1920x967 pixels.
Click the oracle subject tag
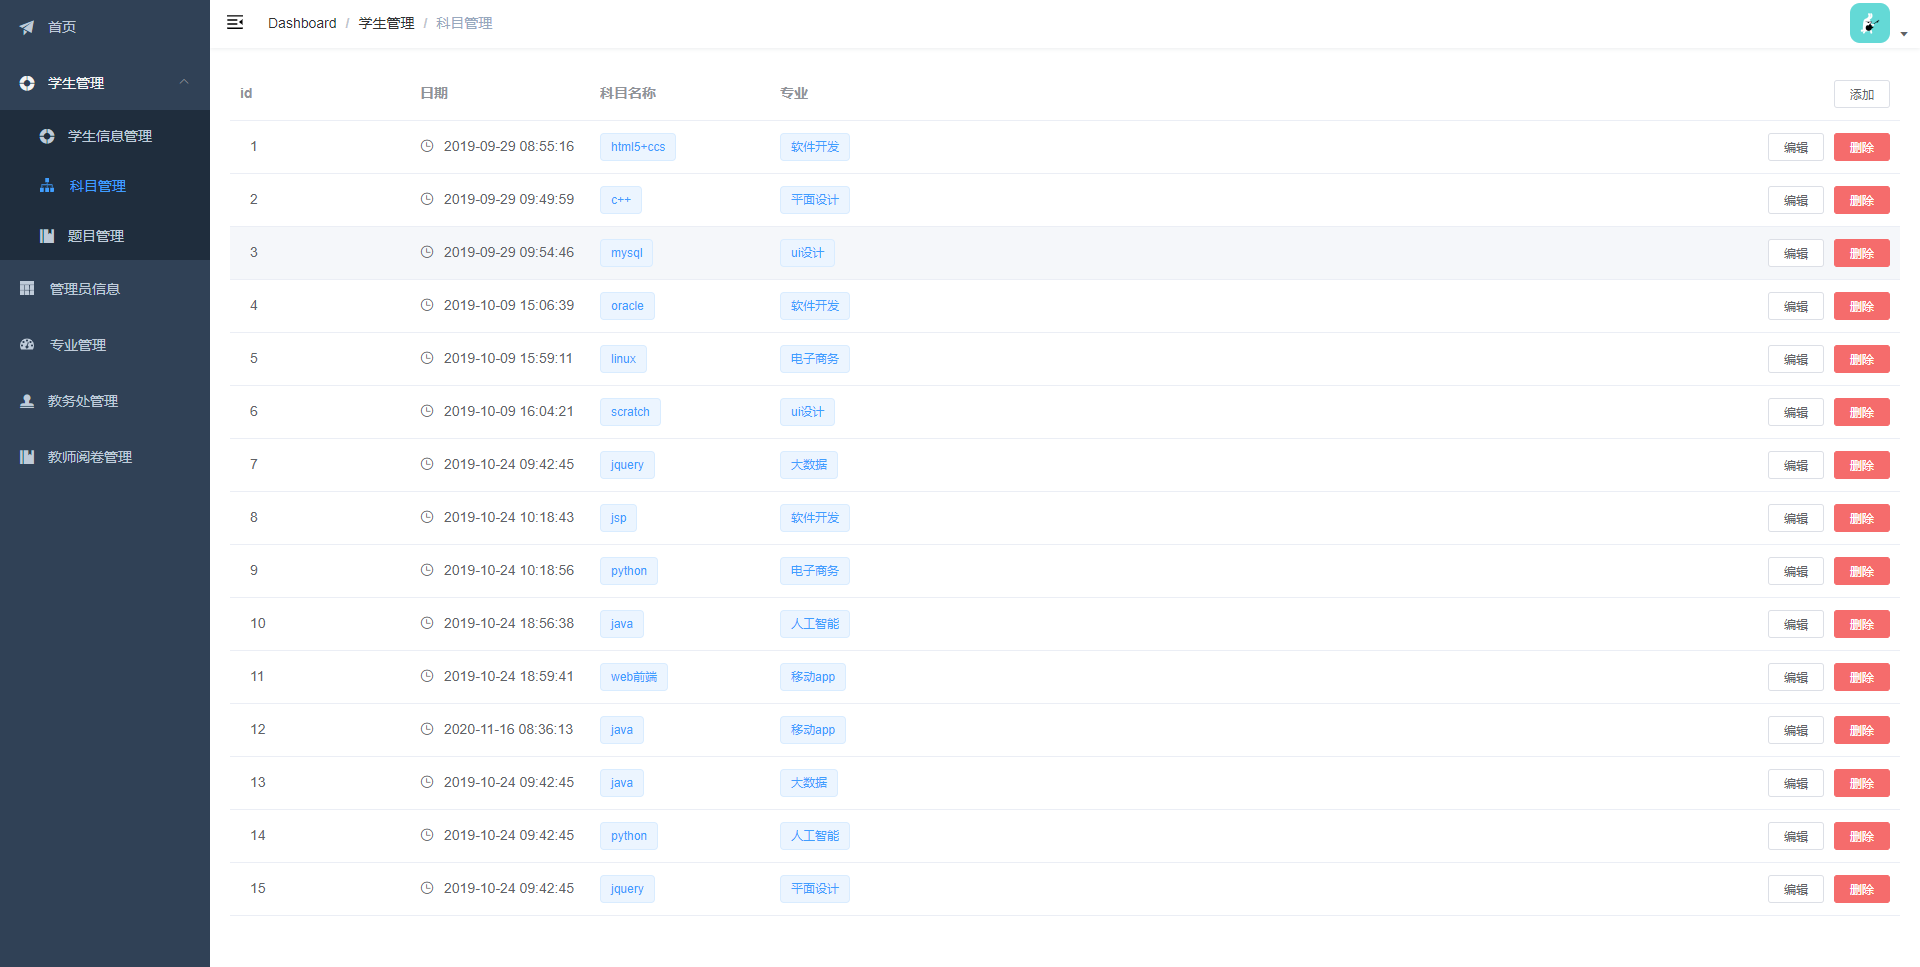(627, 306)
